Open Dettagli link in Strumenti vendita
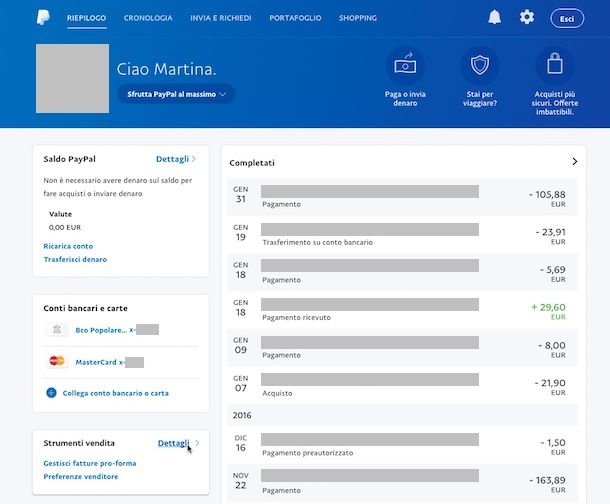 coord(173,443)
